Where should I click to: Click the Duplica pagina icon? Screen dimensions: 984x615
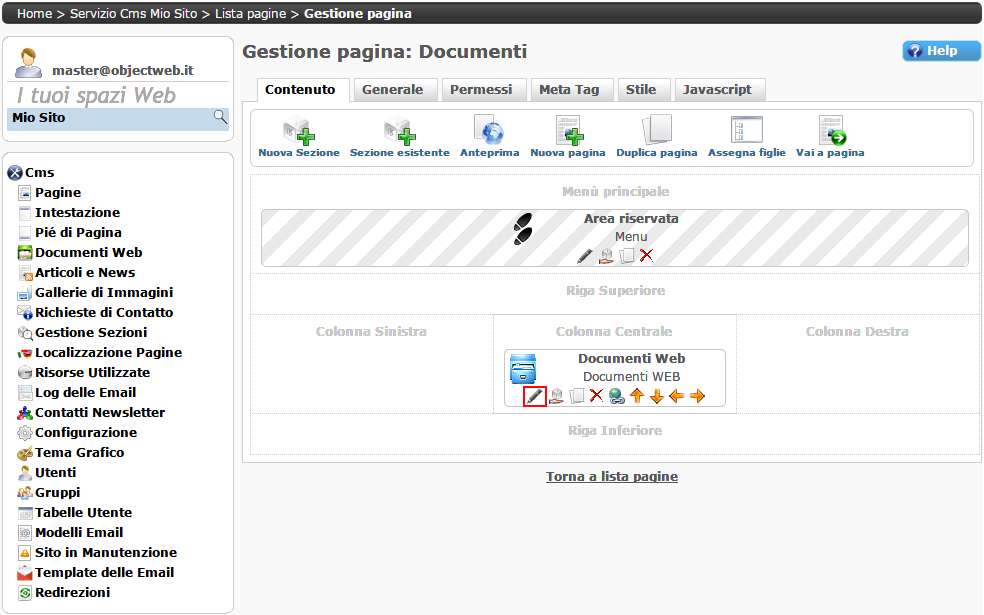coord(656,131)
